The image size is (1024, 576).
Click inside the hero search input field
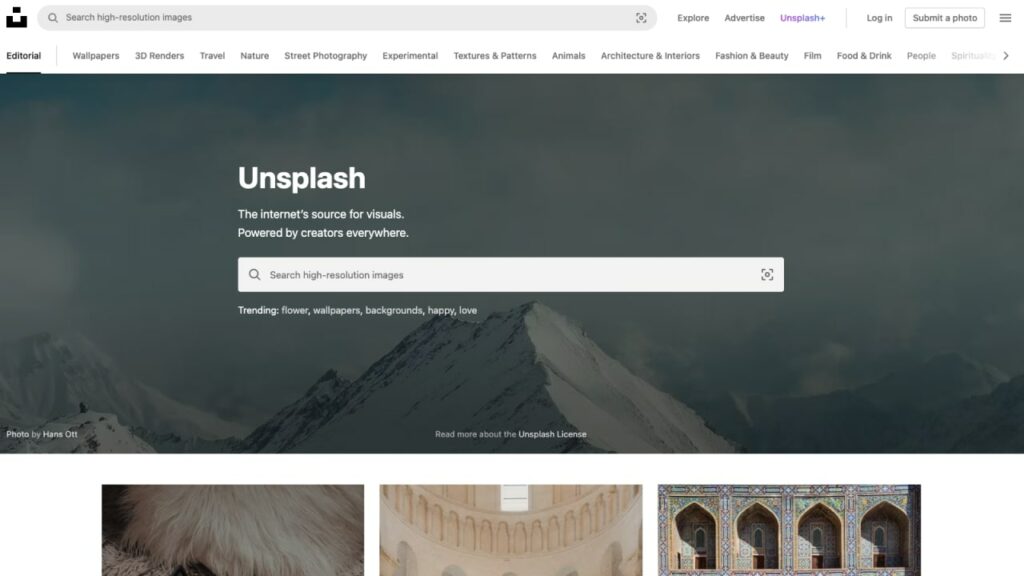point(450,273)
